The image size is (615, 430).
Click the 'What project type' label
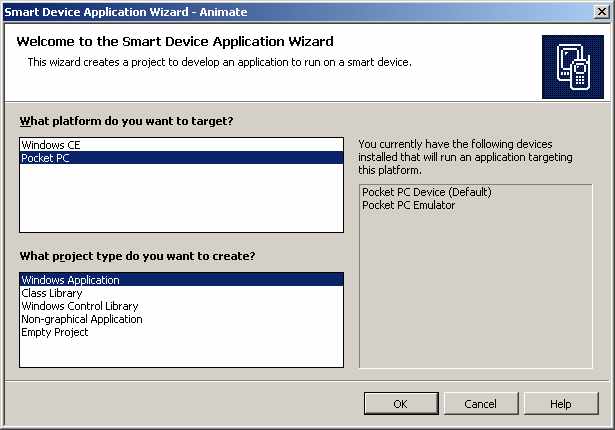click(137, 256)
